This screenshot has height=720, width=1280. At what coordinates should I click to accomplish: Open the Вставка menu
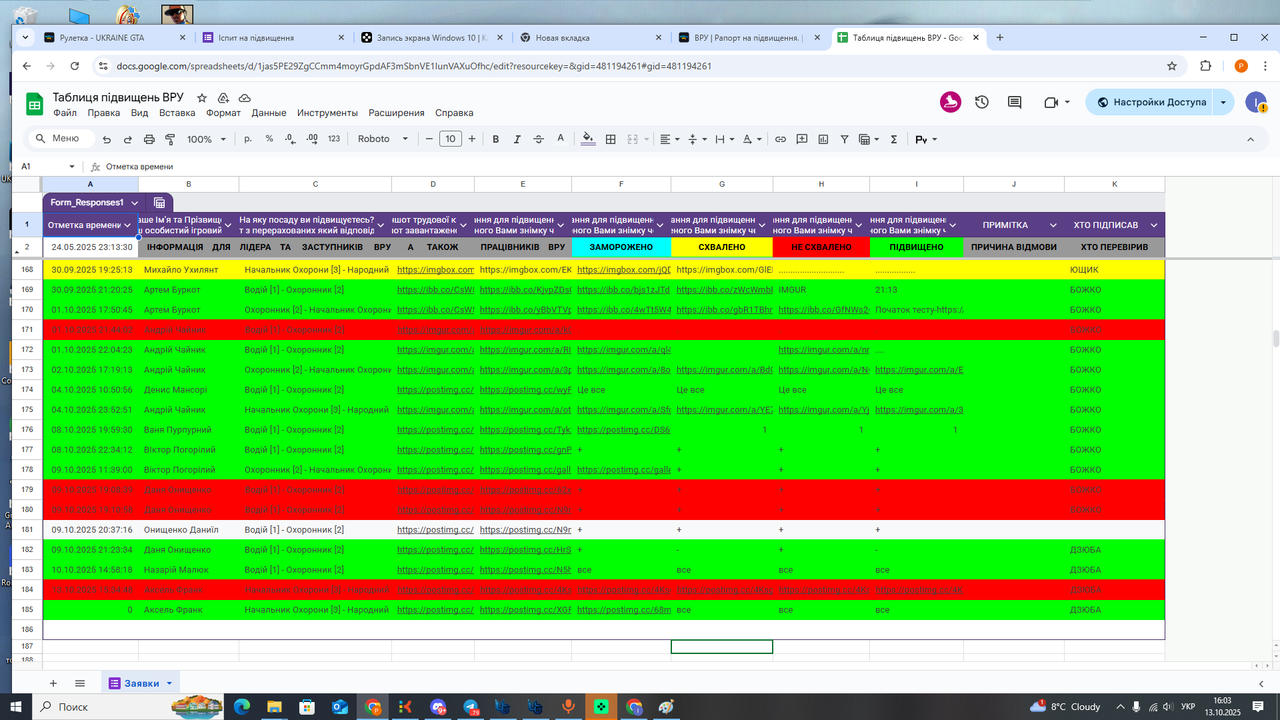point(177,113)
